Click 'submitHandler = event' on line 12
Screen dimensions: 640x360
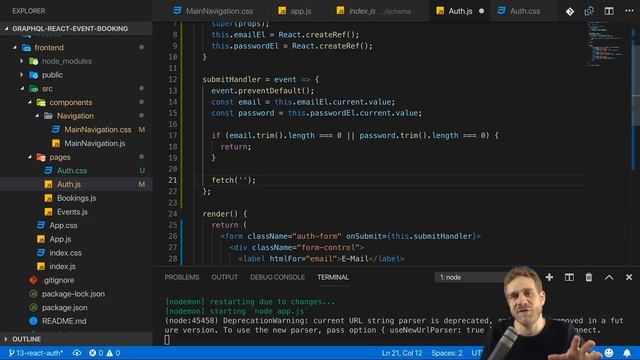(x=249, y=79)
